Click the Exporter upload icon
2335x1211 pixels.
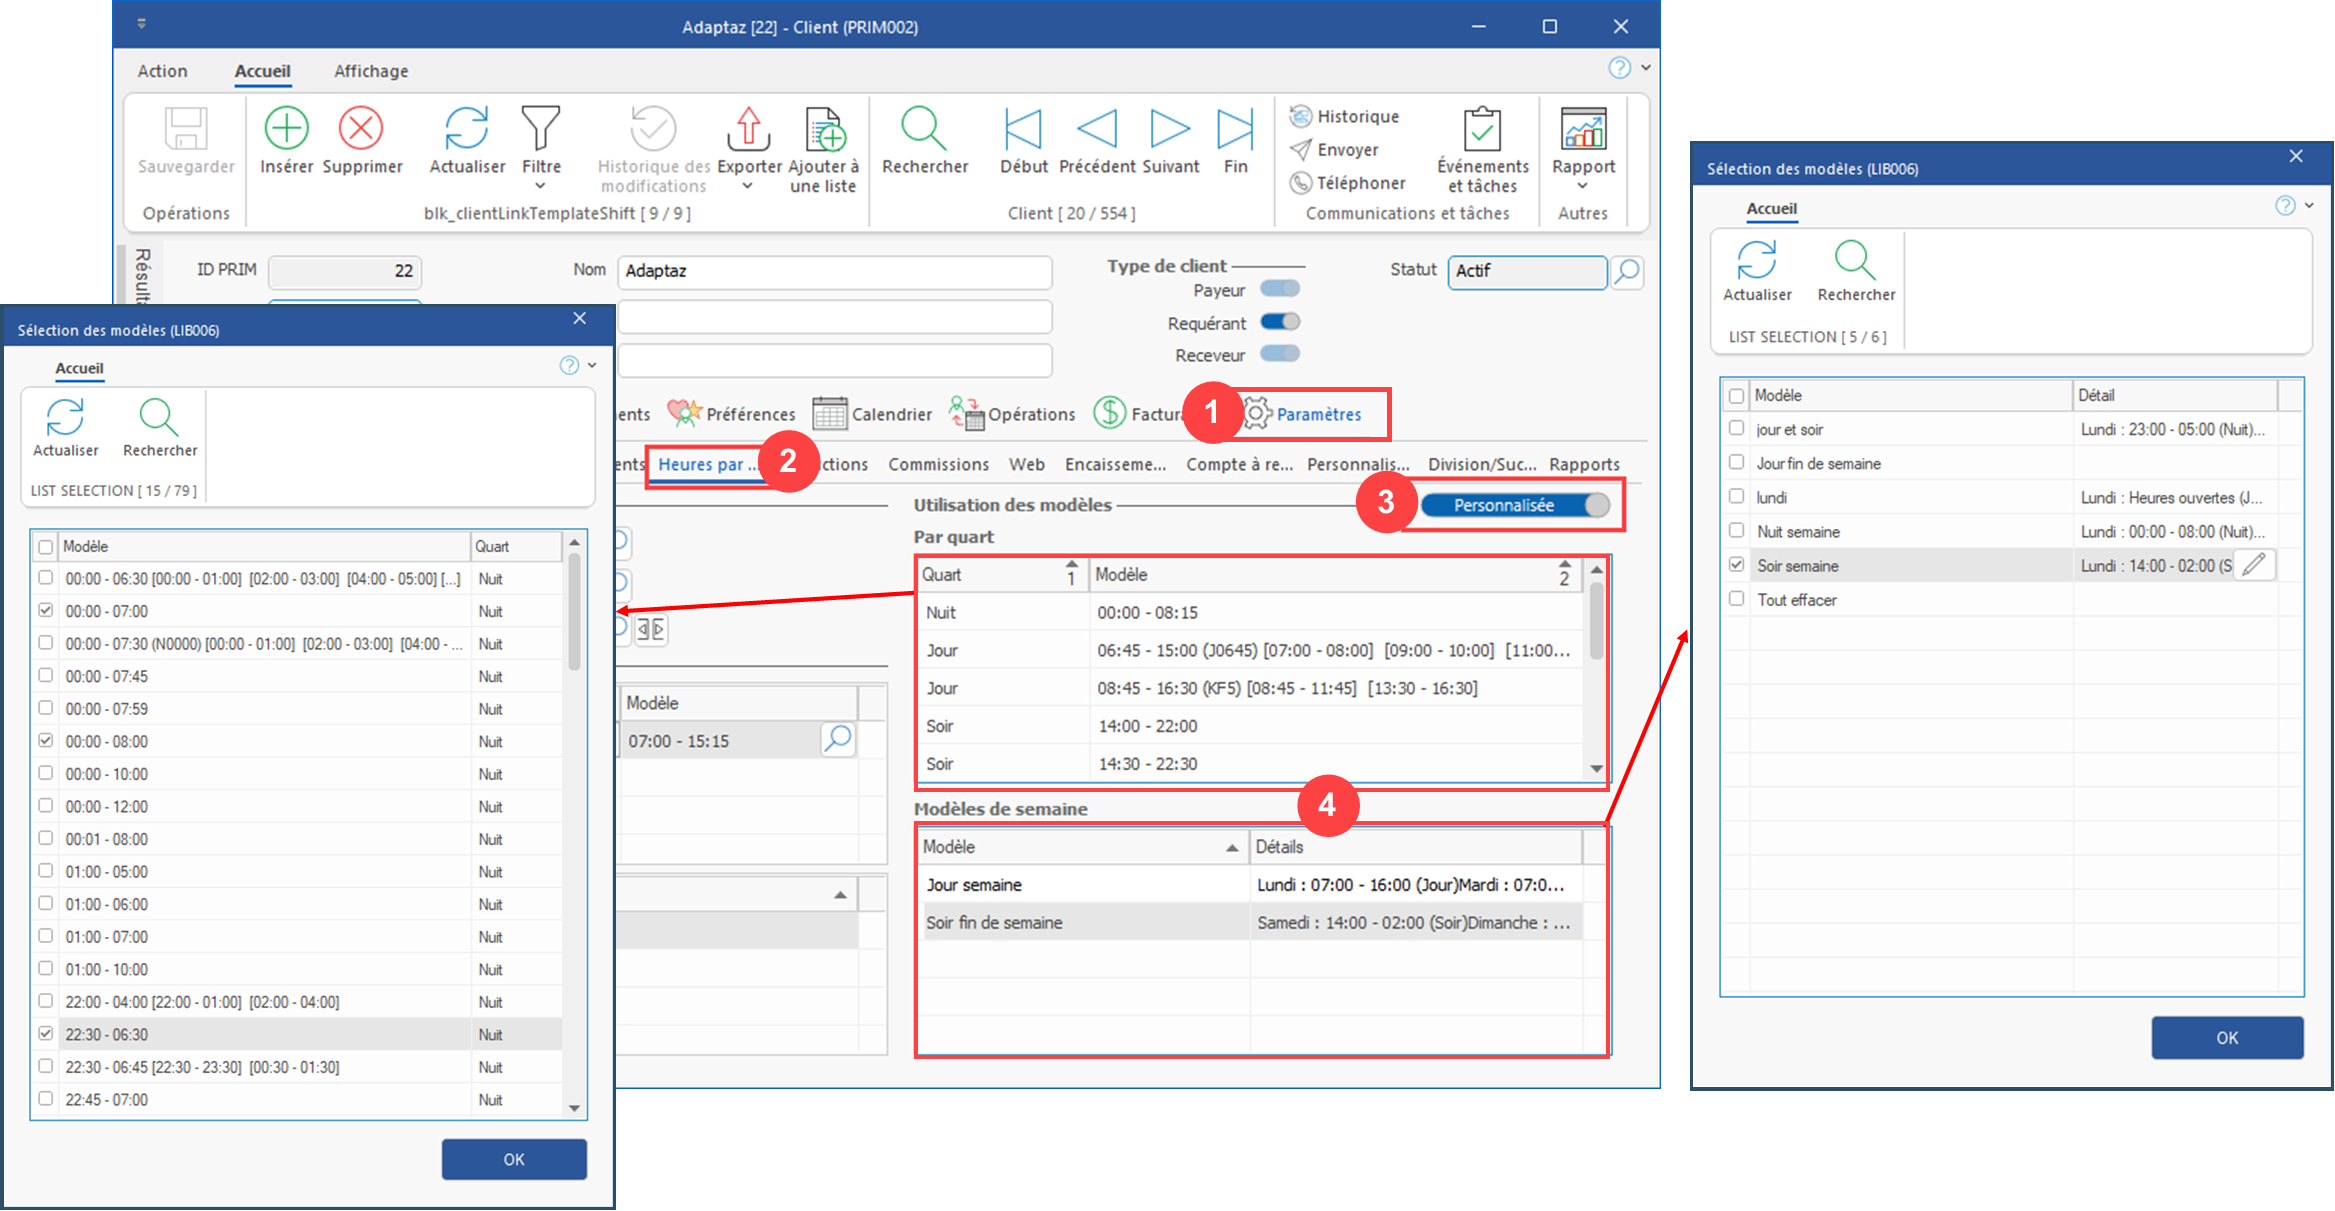[x=748, y=129]
